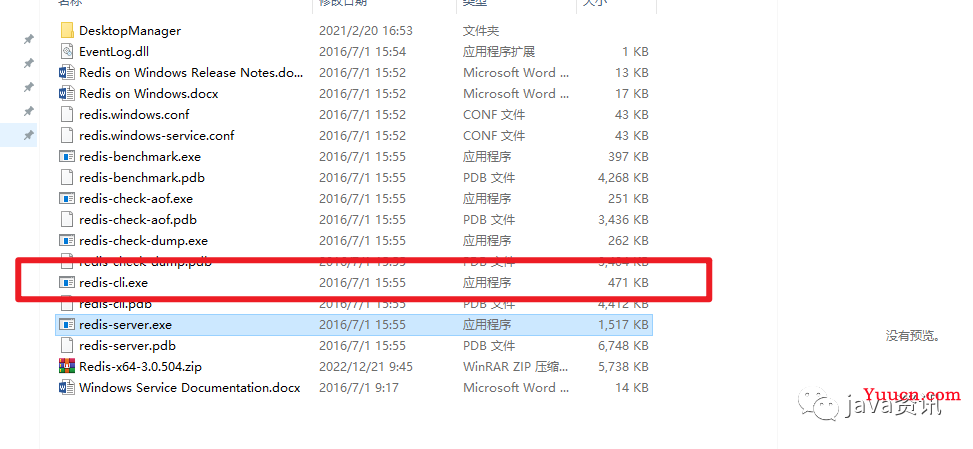
Task: Click the redis-check-aof.pdb file icon
Action: 67,220
